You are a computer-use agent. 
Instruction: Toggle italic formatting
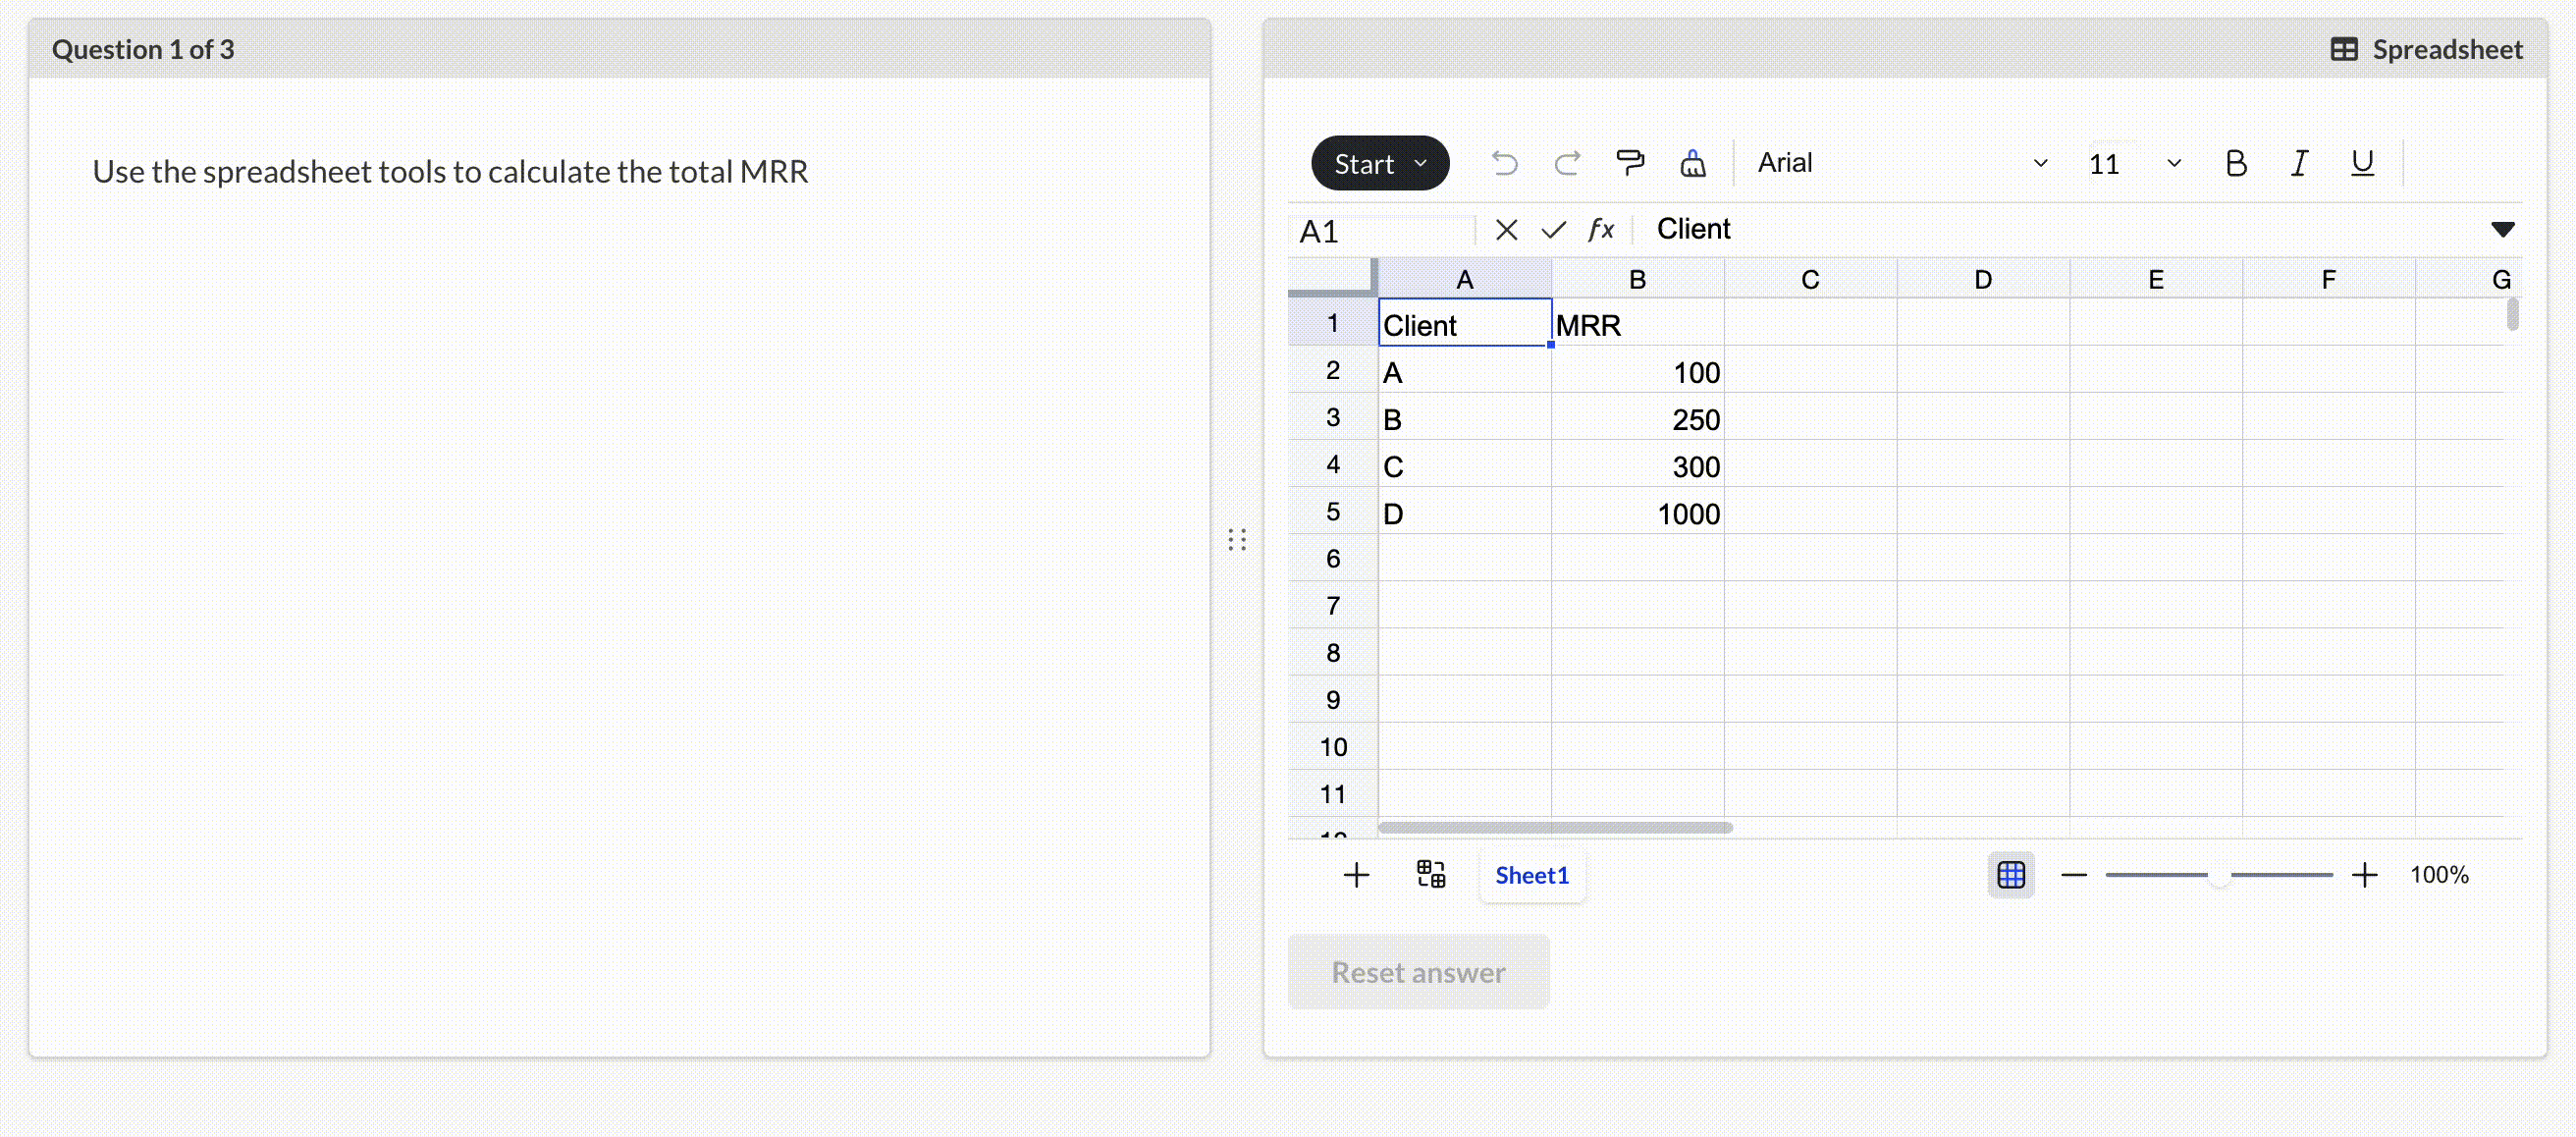[x=2299, y=163]
